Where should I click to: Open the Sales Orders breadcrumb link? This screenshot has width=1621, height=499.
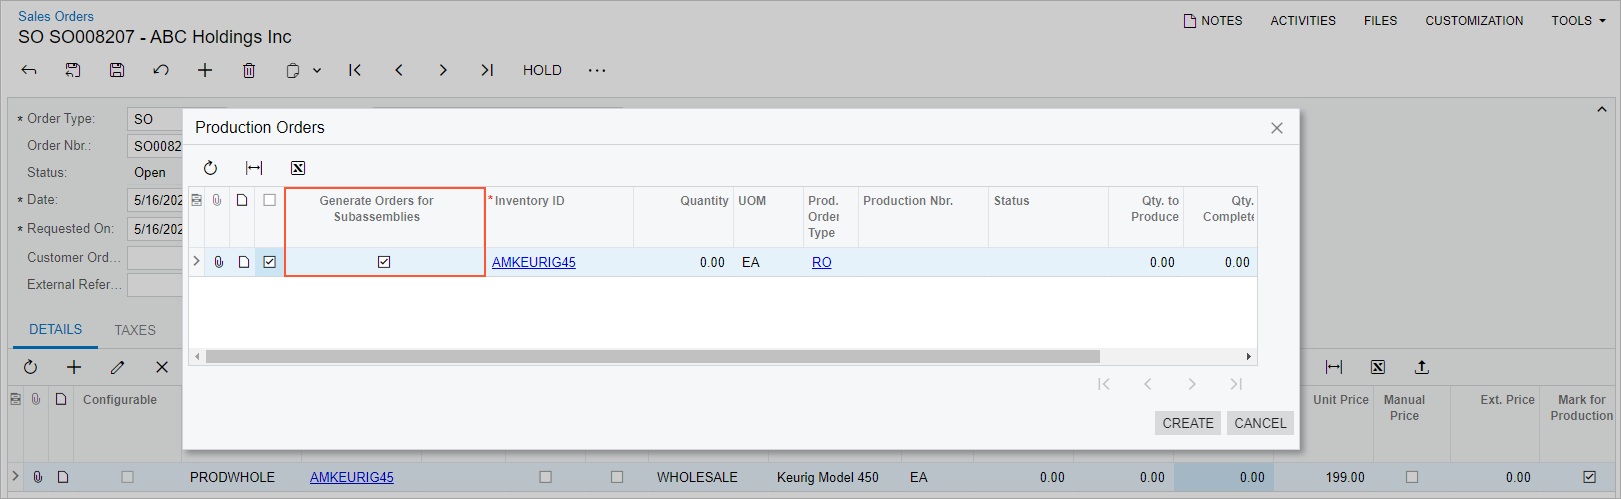pyautogui.click(x=56, y=16)
